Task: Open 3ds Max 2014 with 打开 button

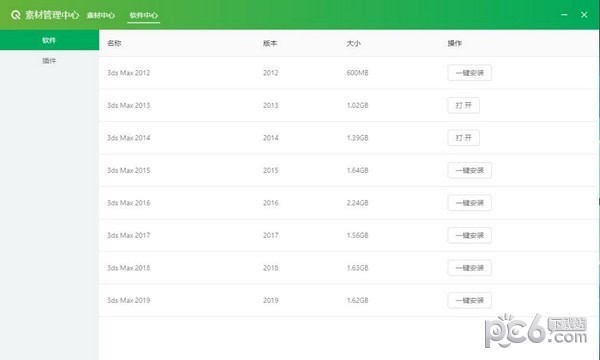Action: pyautogui.click(x=463, y=138)
